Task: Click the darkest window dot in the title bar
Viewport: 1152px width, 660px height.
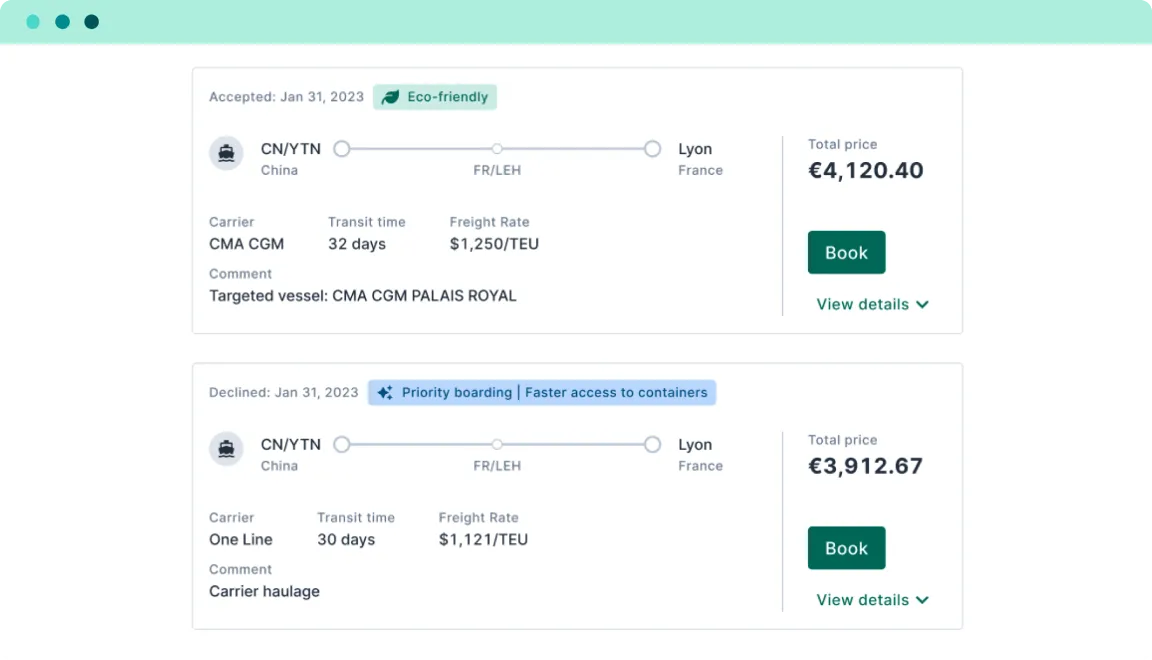Action: pos(92,22)
